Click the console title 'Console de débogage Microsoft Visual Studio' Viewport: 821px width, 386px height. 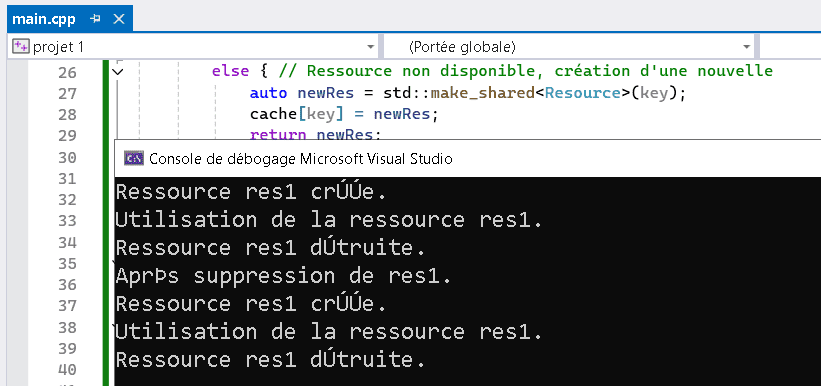[301, 158]
